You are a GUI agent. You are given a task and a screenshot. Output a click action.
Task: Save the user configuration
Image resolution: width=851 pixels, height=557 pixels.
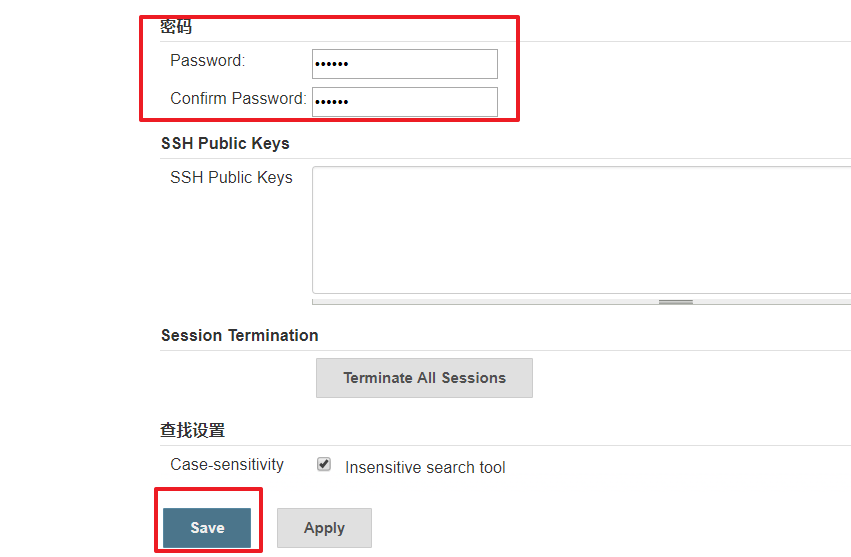pyautogui.click(x=207, y=528)
